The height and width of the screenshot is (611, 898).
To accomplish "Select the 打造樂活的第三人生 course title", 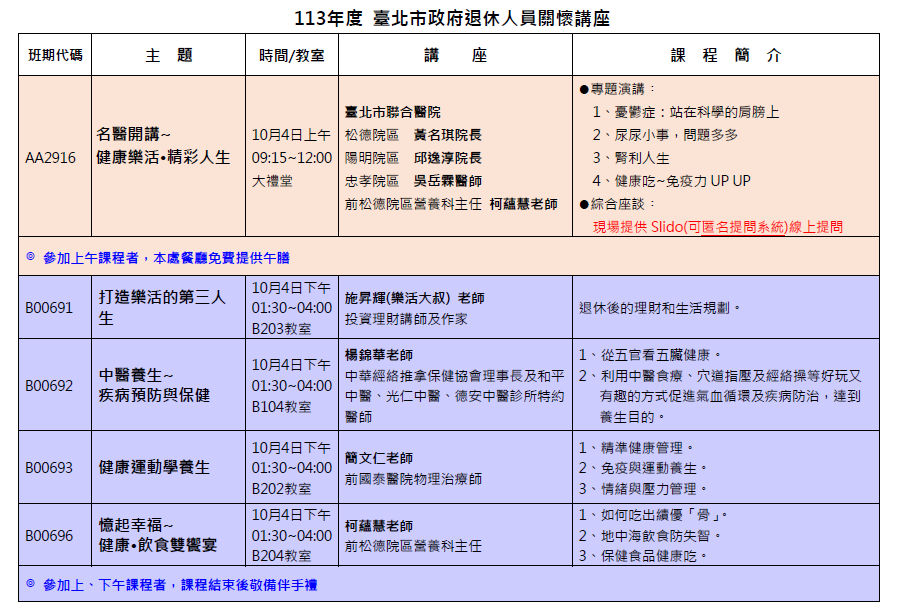I will pyautogui.click(x=163, y=308).
